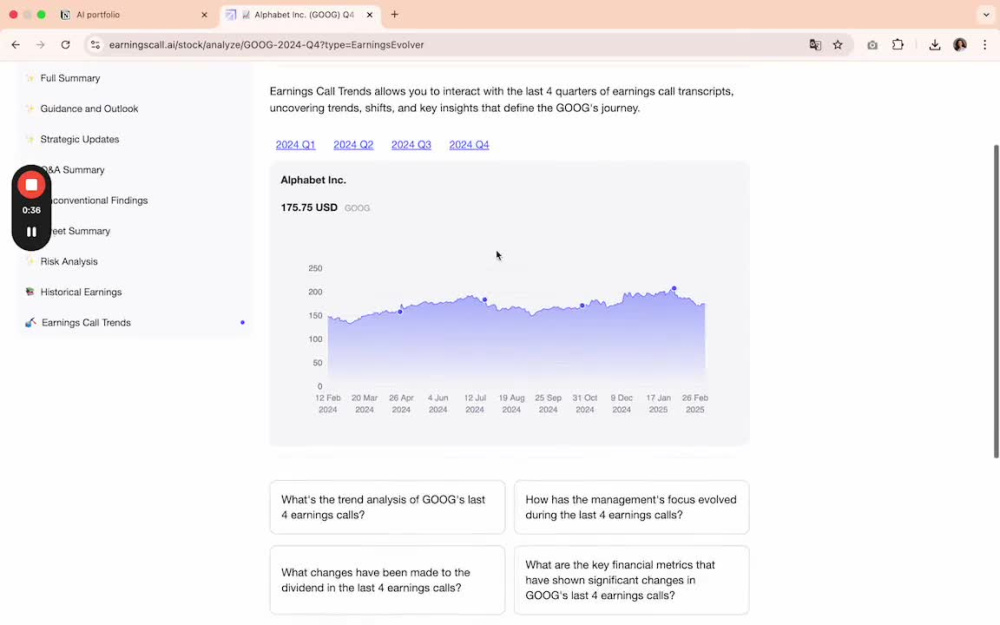
Task: Click the early 2025 peak marker on chart
Action: 674,288
